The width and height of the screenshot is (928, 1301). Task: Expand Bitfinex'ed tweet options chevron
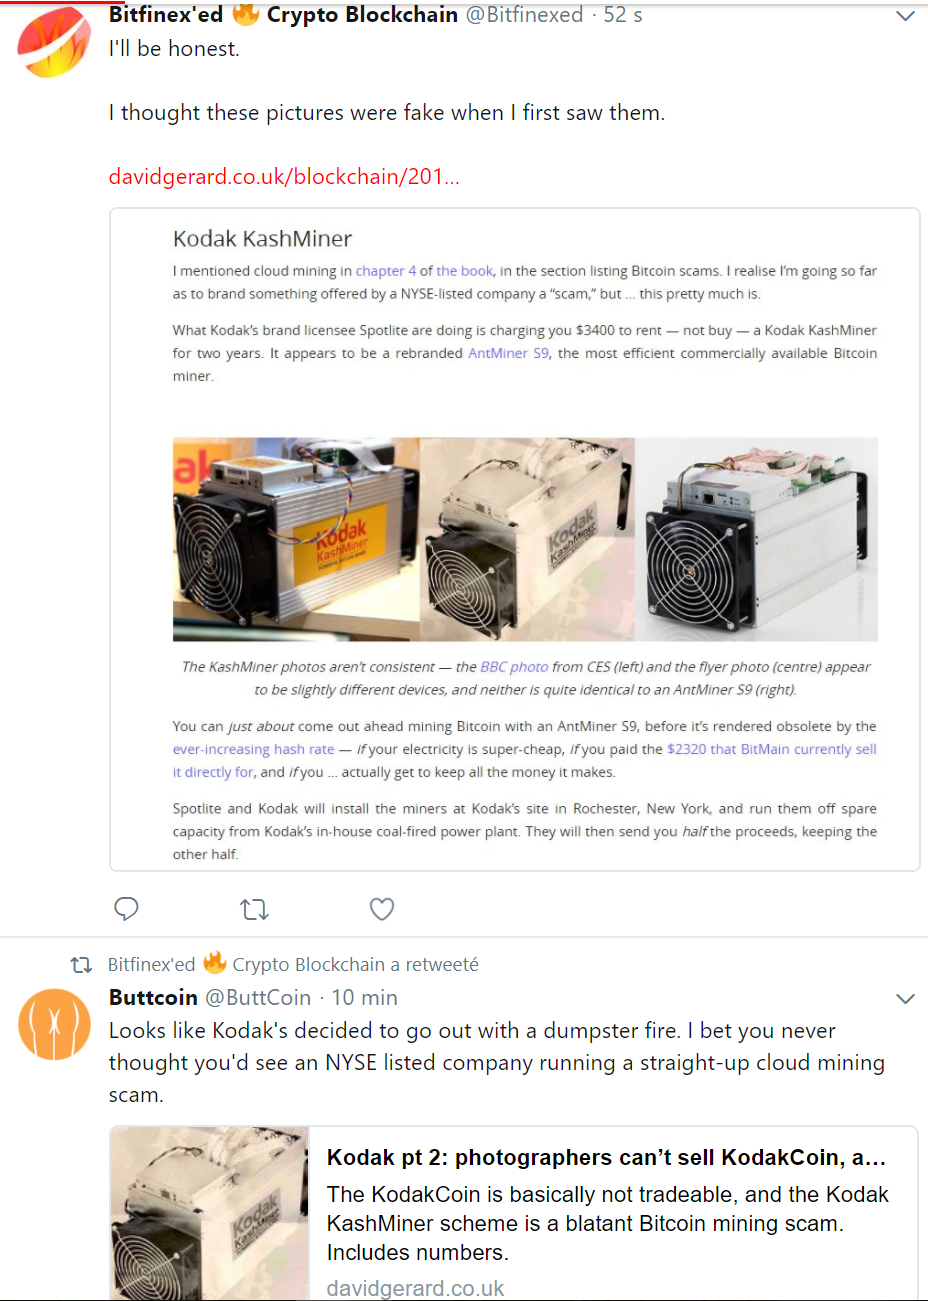pos(905,16)
